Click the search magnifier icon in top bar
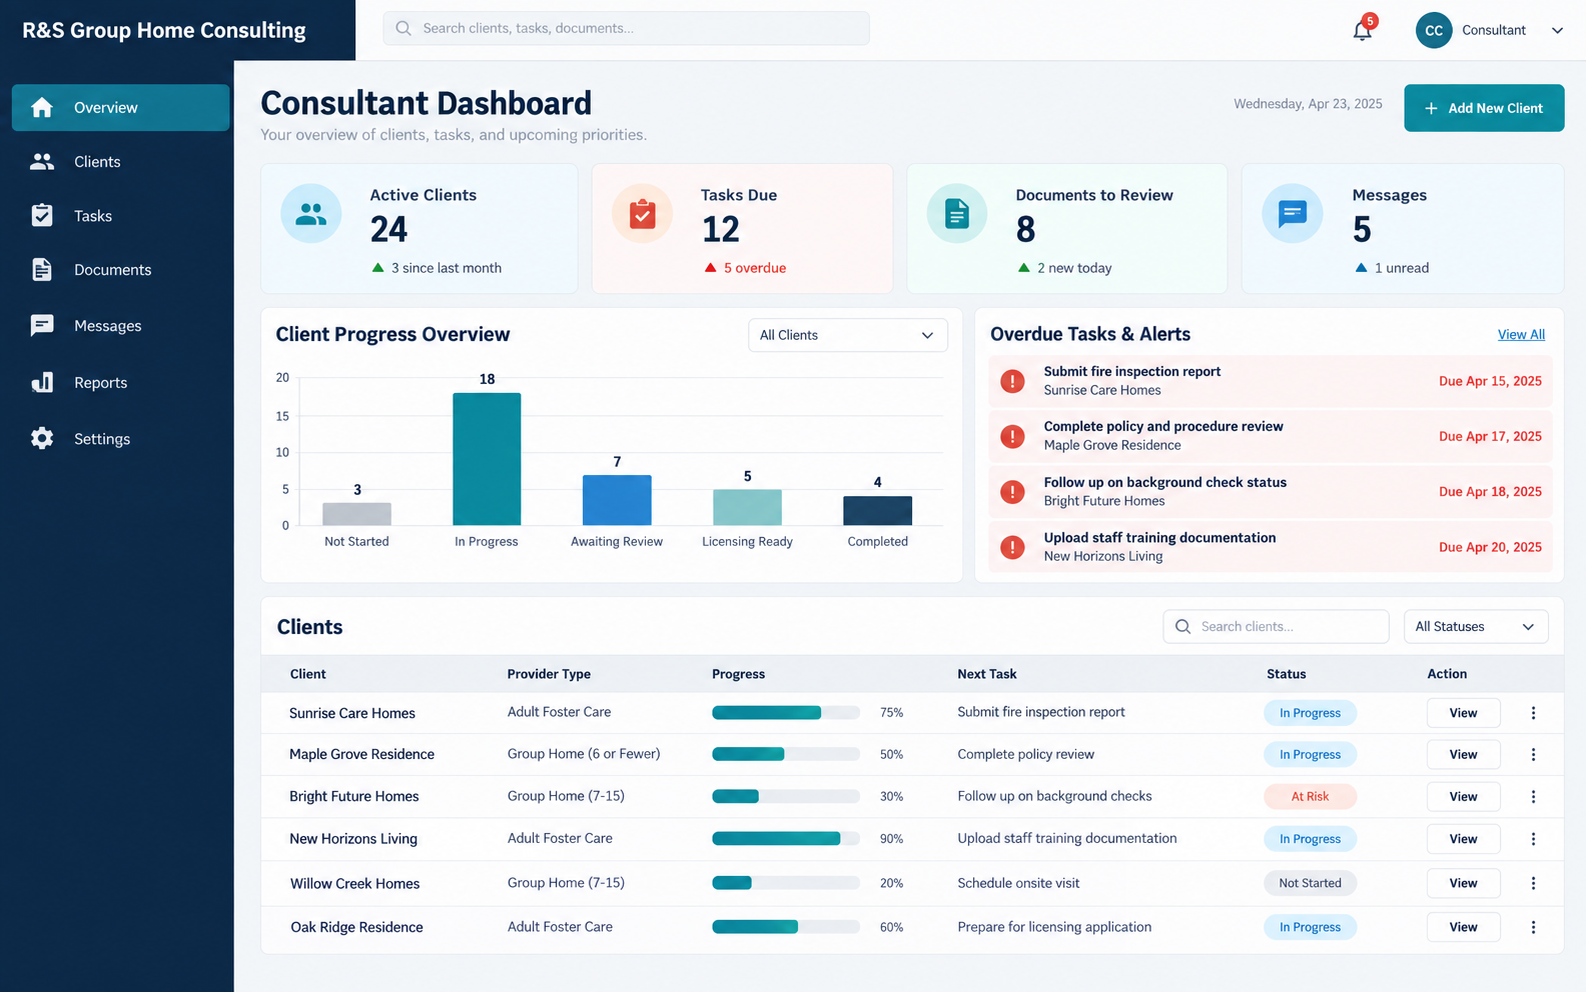The width and height of the screenshot is (1586, 992). [x=403, y=28]
